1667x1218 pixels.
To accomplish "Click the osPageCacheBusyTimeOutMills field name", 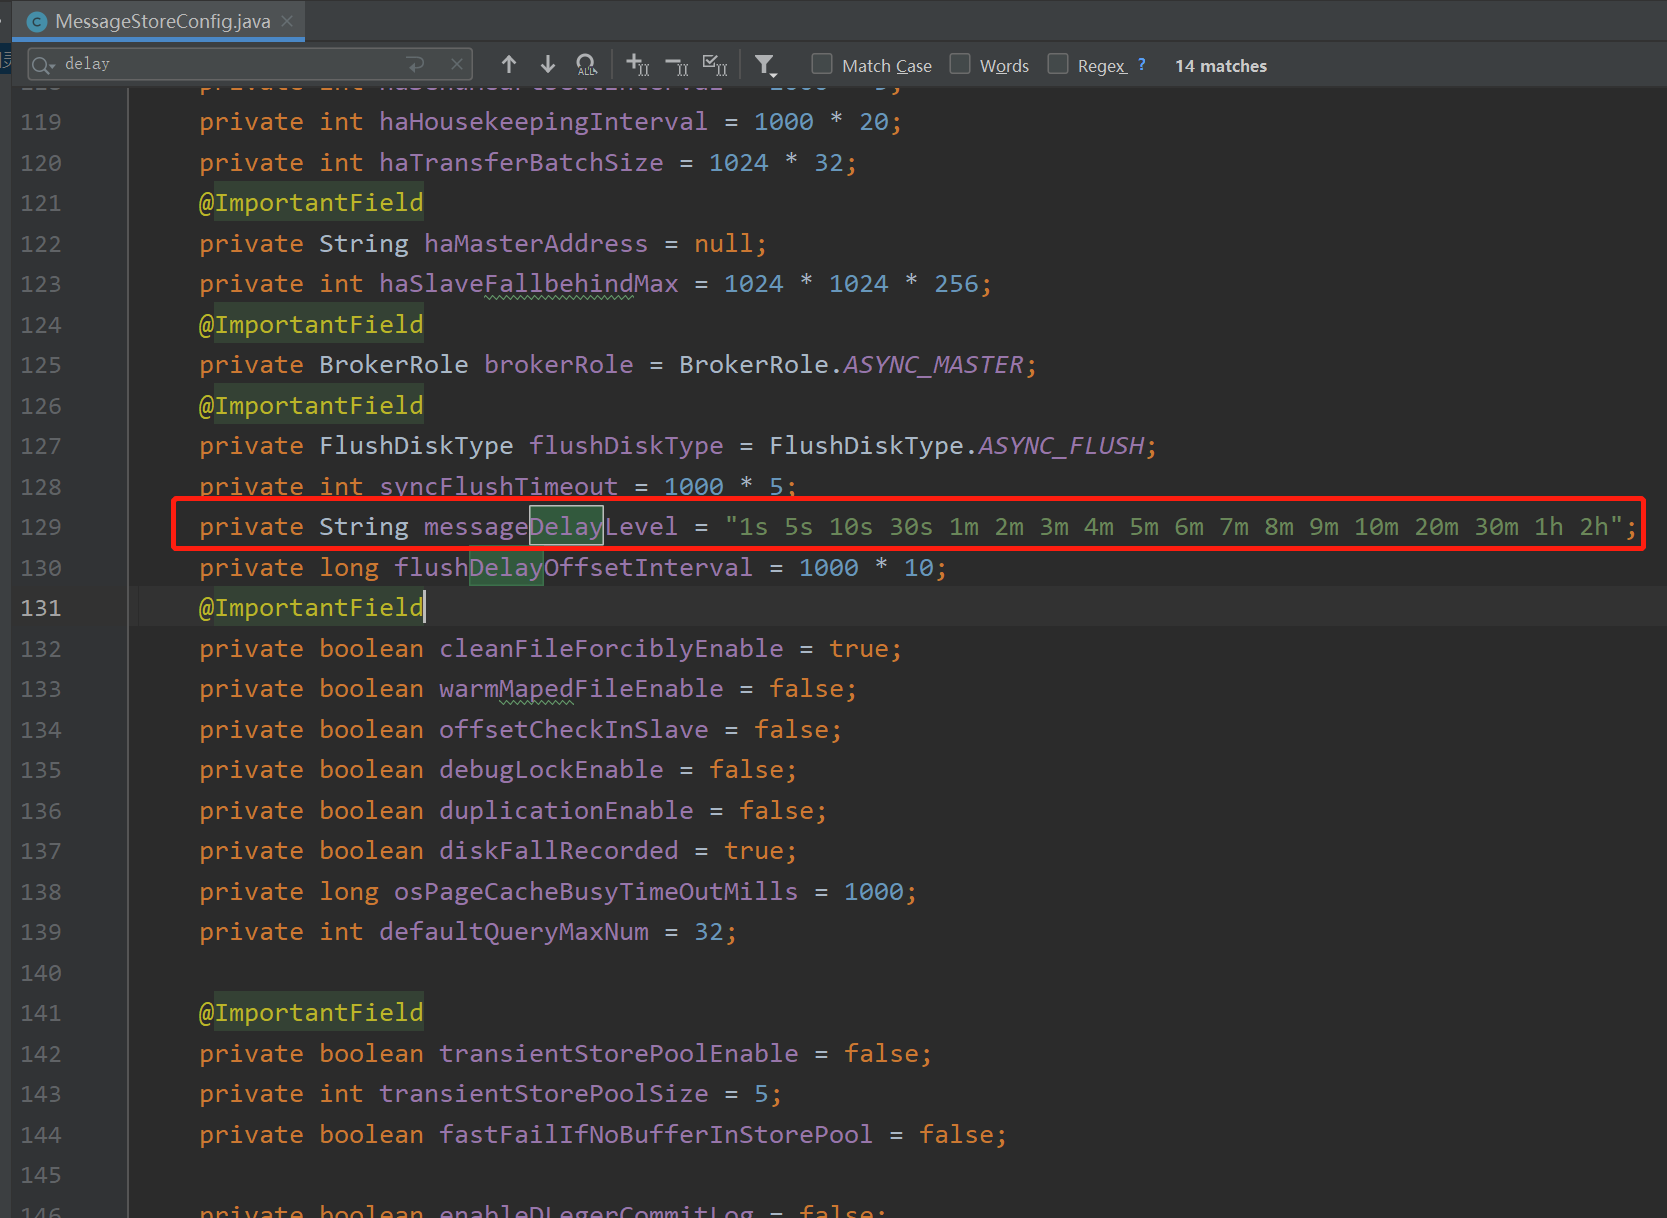I will tap(596, 892).
